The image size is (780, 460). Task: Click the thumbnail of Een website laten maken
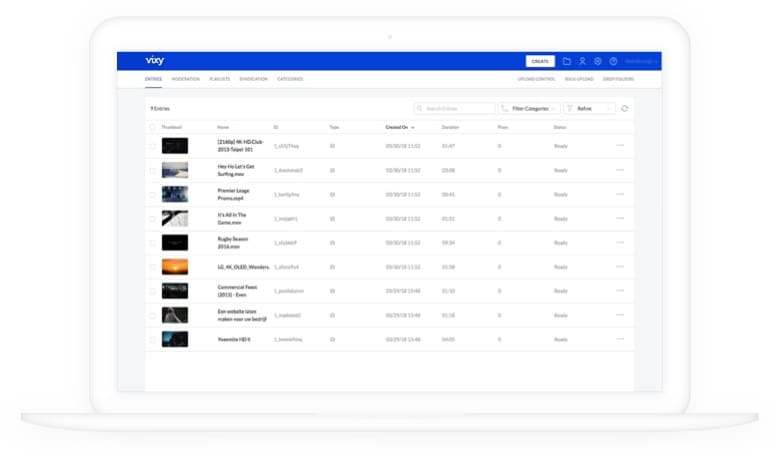click(175, 315)
